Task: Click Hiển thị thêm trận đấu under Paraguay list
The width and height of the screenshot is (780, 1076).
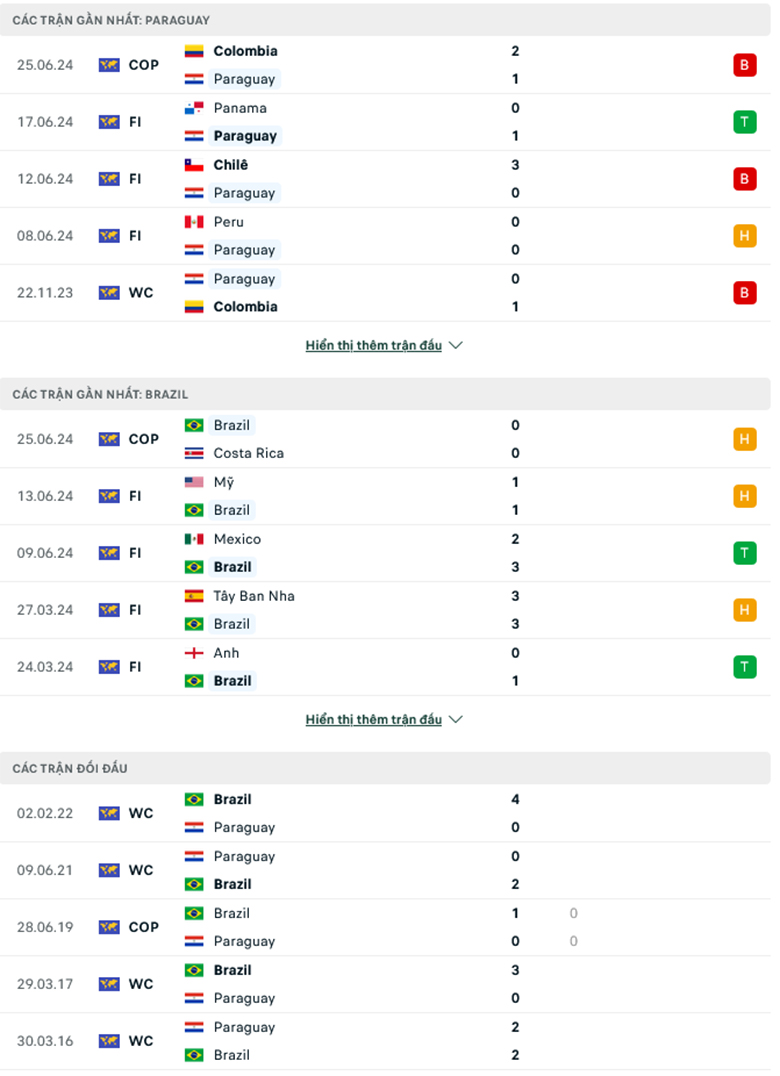Action: click(374, 344)
